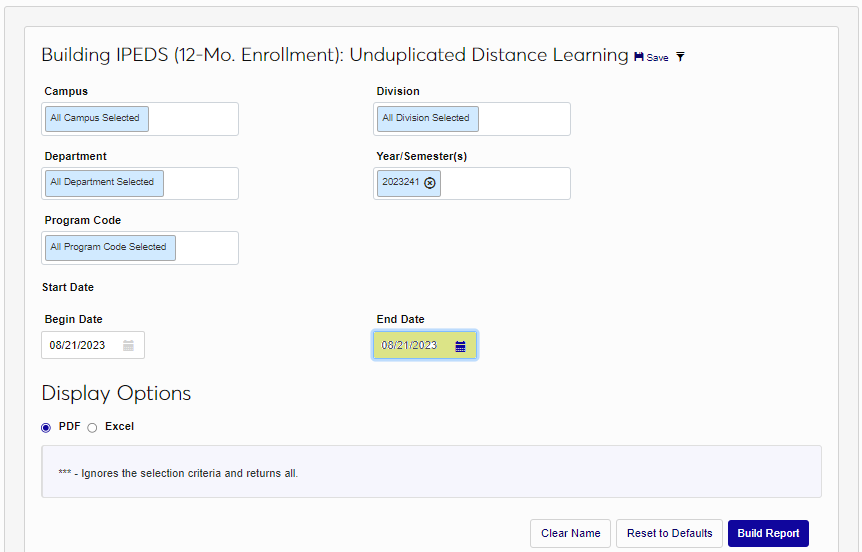Image resolution: width=862 pixels, height=552 pixels.
Task: Select the PDF display option
Action: tap(46, 428)
